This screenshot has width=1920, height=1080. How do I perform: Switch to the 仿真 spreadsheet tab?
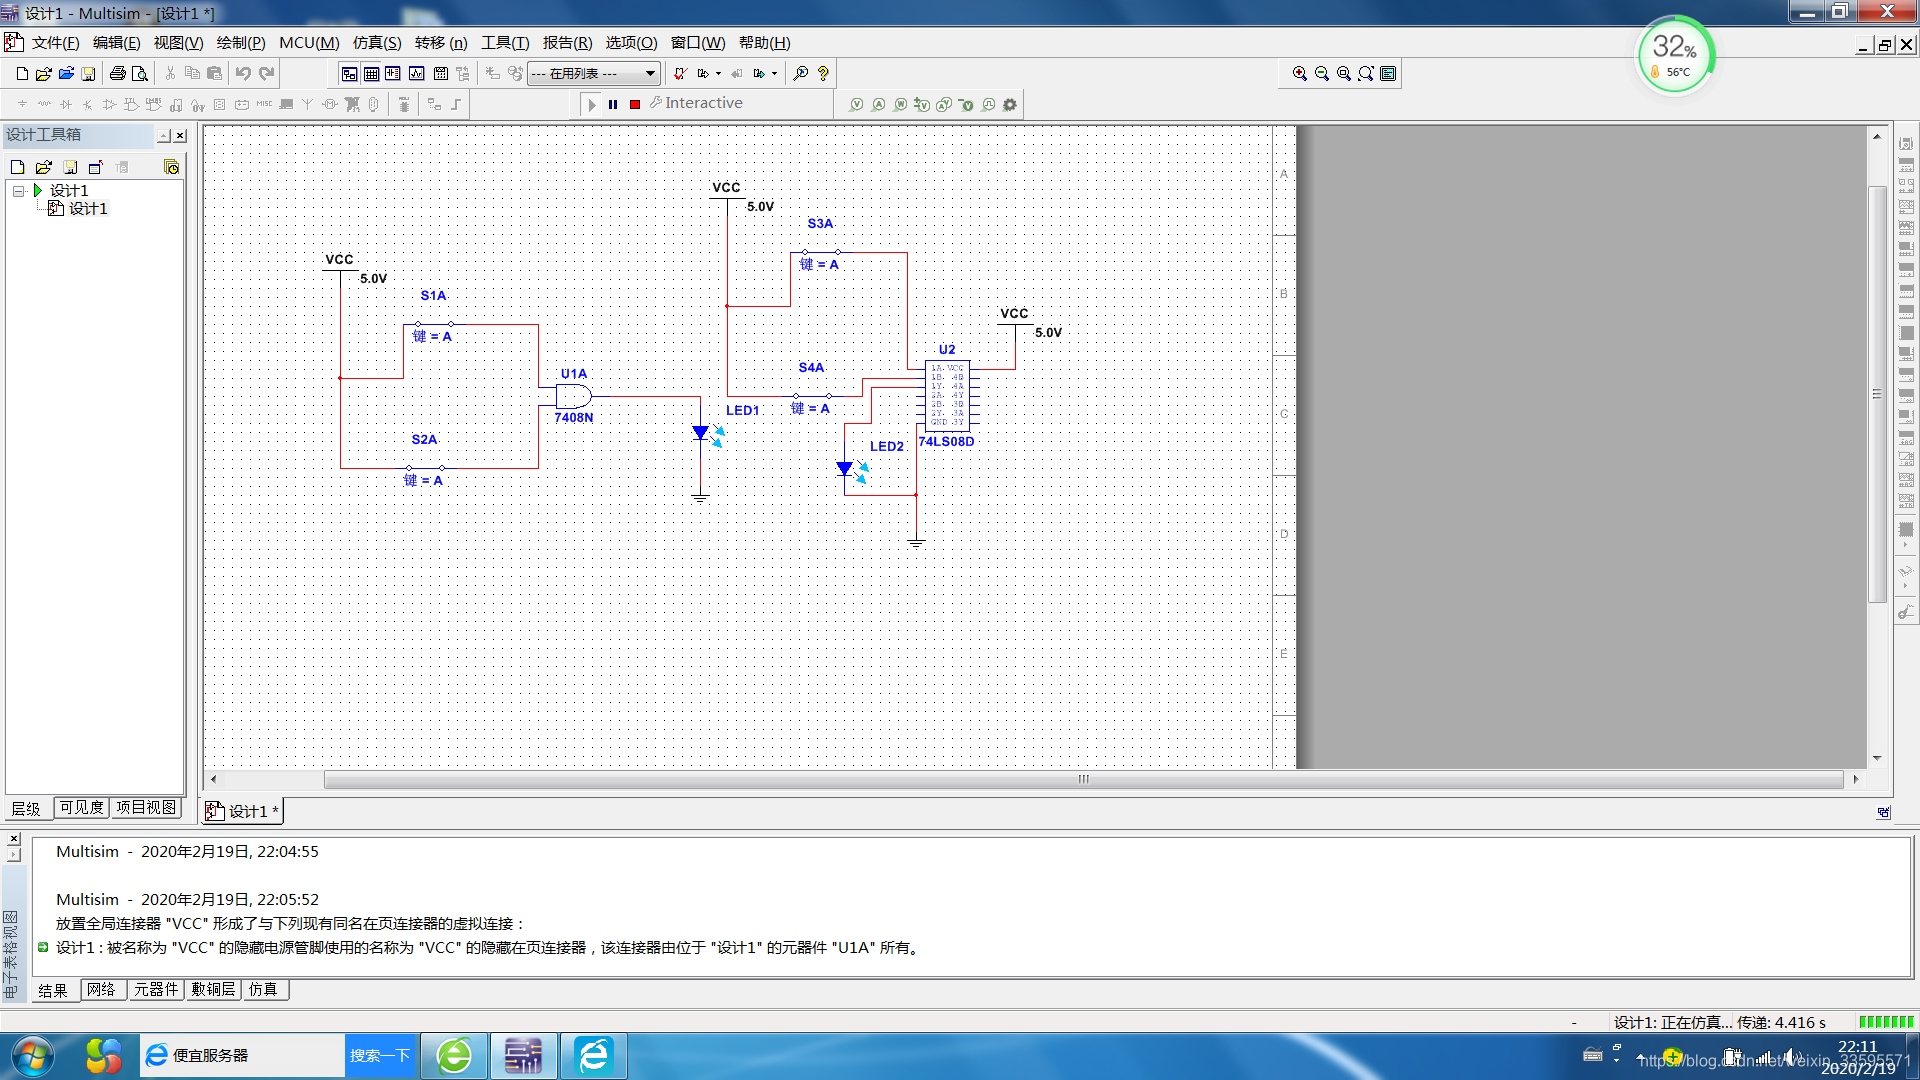(263, 989)
